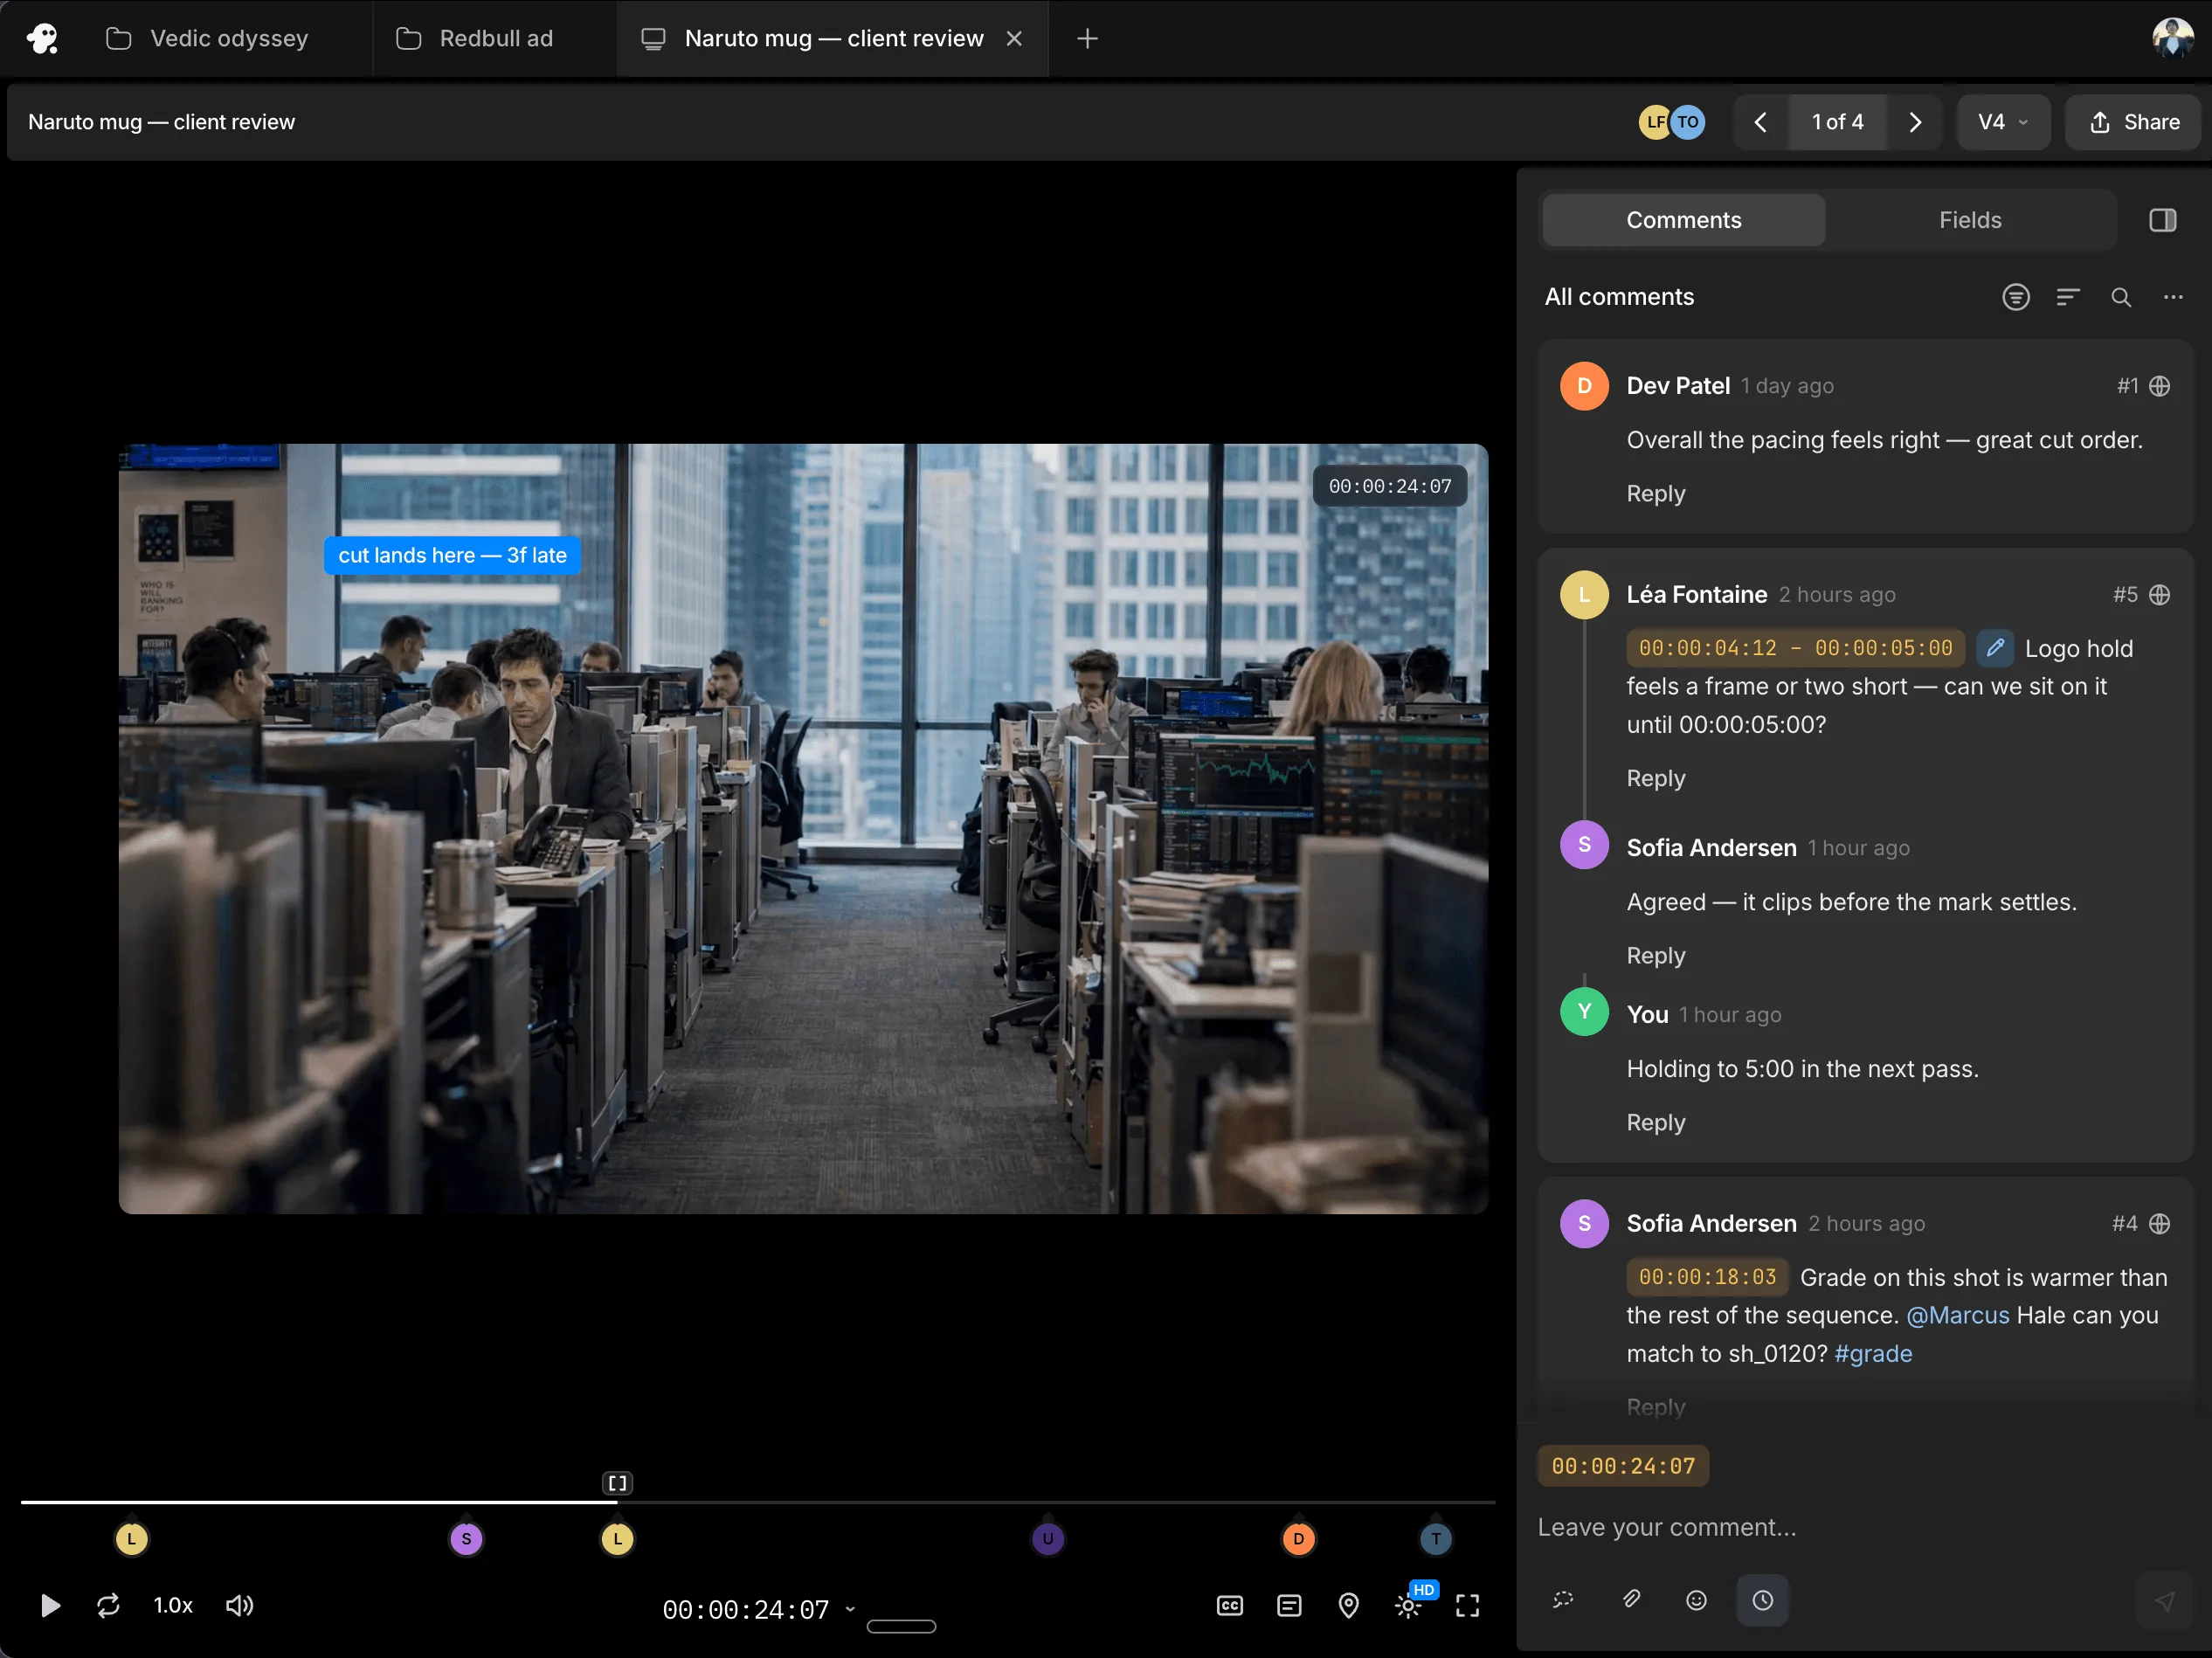Go to the next asset
2212x1658 pixels.
tap(1915, 122)
